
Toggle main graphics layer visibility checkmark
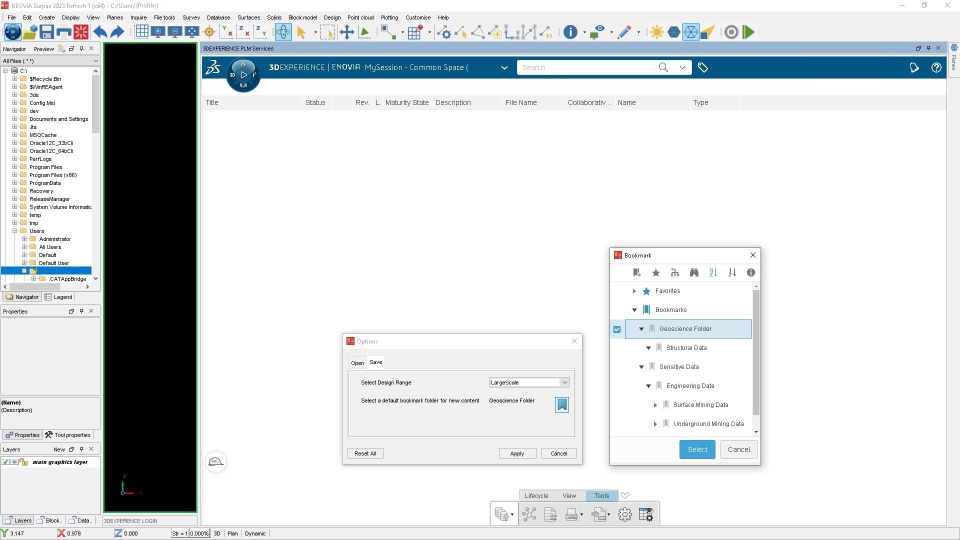click(x=6, y=462)
